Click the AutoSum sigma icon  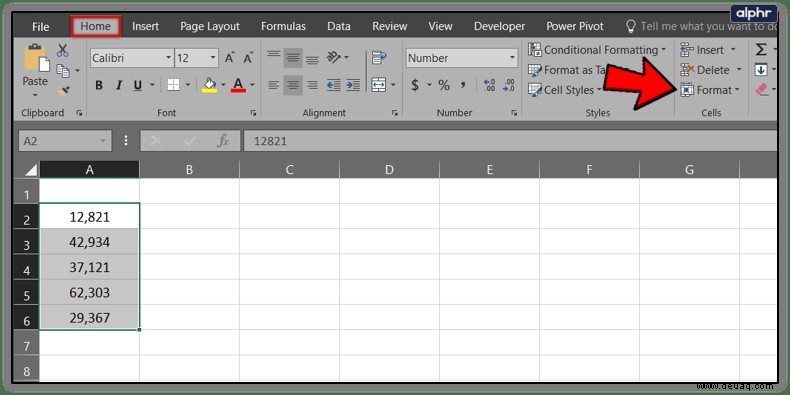coord(761,49)
